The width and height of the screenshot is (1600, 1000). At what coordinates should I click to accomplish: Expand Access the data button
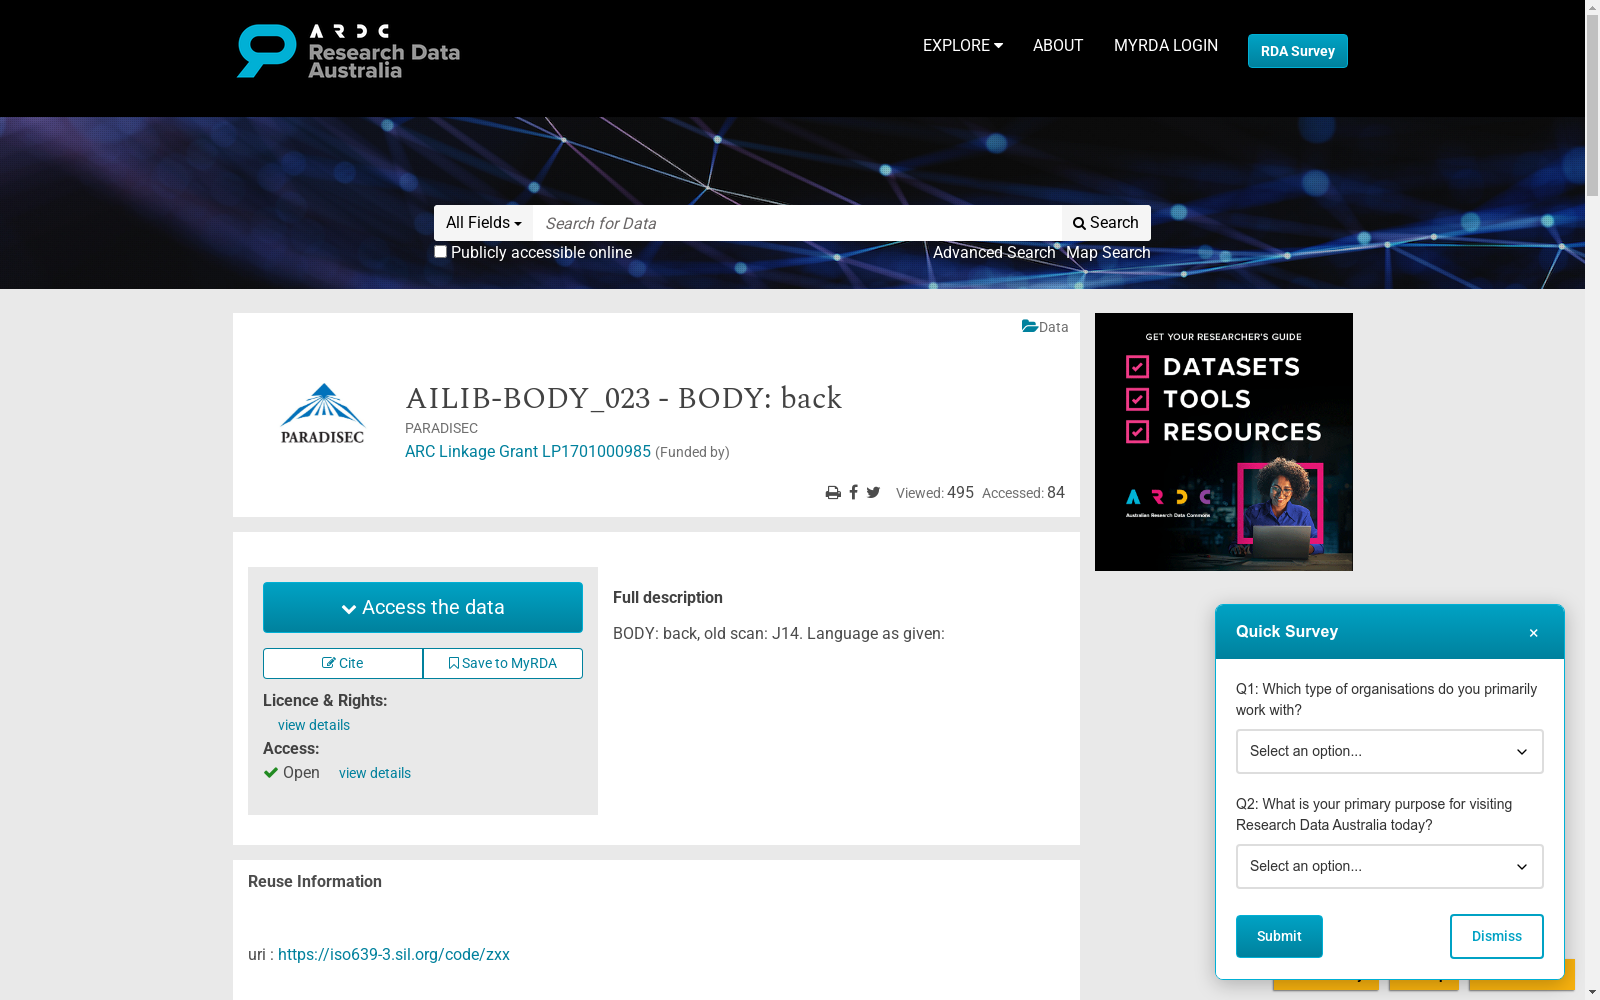click(423, 607)
